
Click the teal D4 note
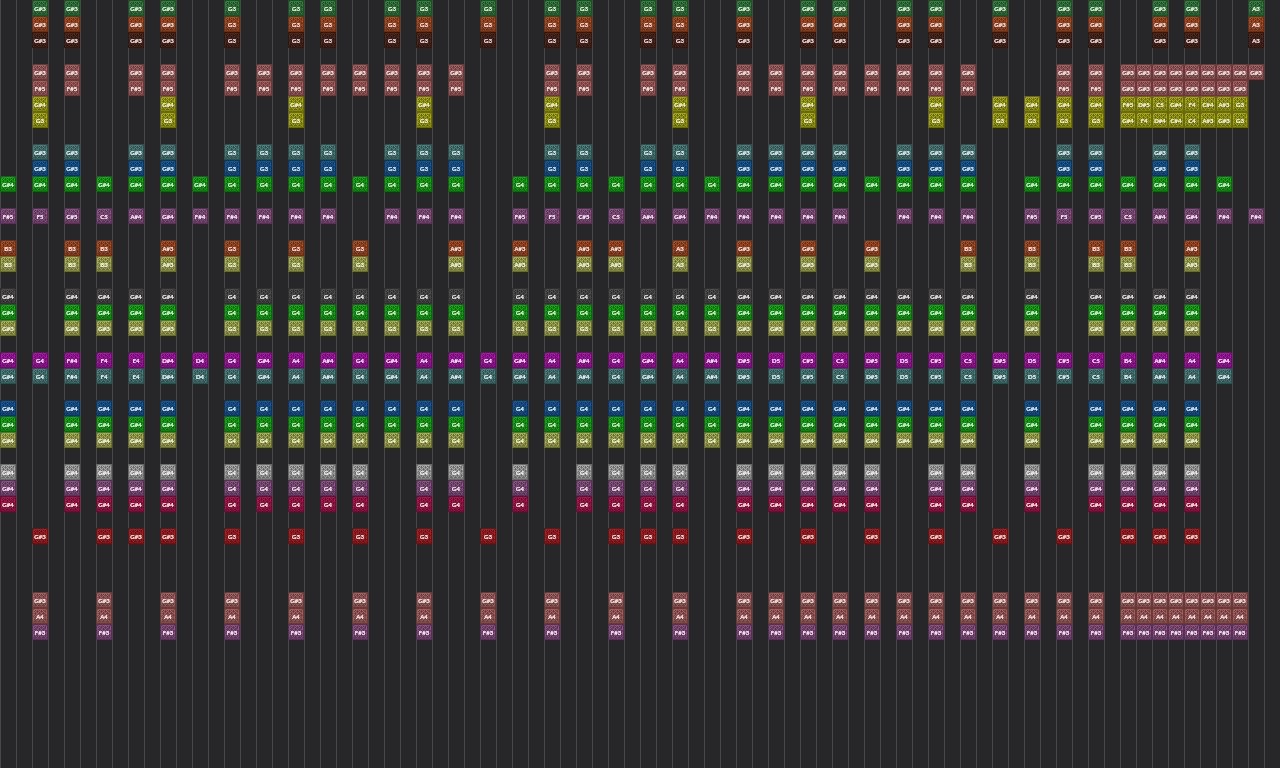[200, 376]
